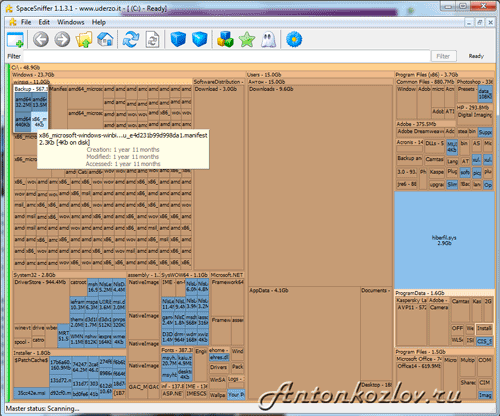Click the more detail blue cube icon
500x416 pixels.
point(200,40)
